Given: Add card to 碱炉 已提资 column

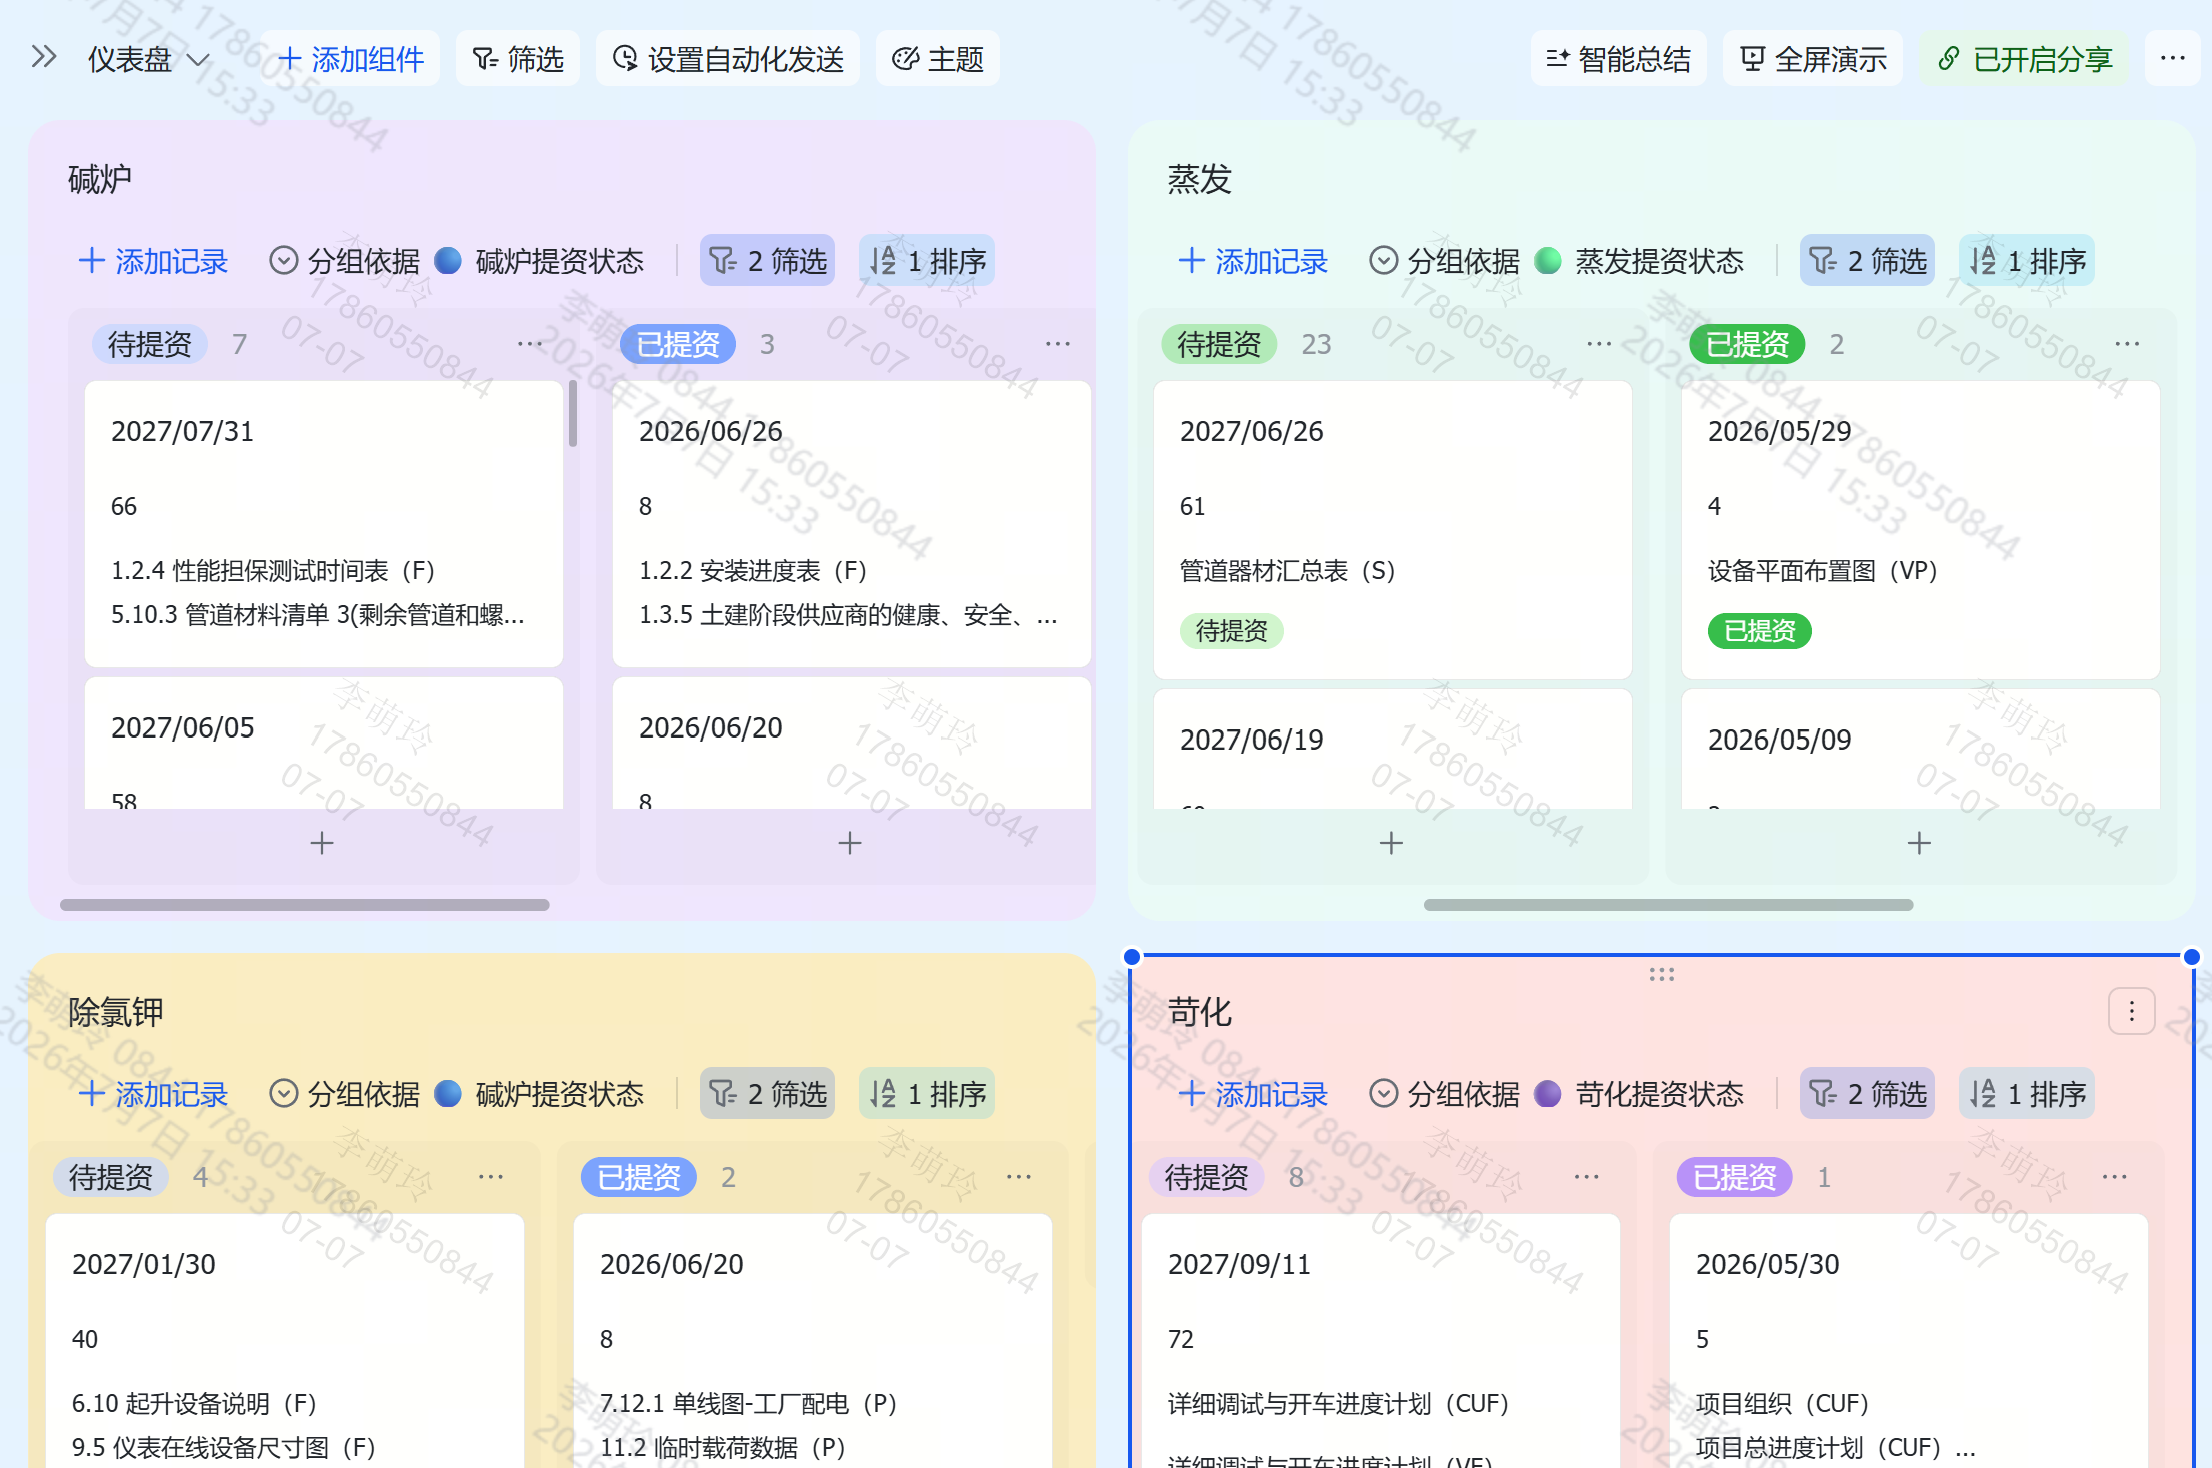Looking at the screenshot, I should 850,843.
